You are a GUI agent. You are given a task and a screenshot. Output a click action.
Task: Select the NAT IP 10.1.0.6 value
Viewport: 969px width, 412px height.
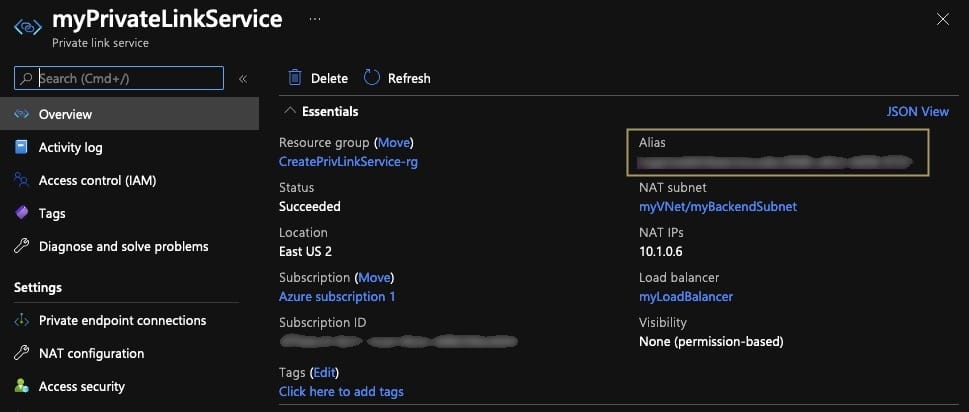tap(661, 252)
